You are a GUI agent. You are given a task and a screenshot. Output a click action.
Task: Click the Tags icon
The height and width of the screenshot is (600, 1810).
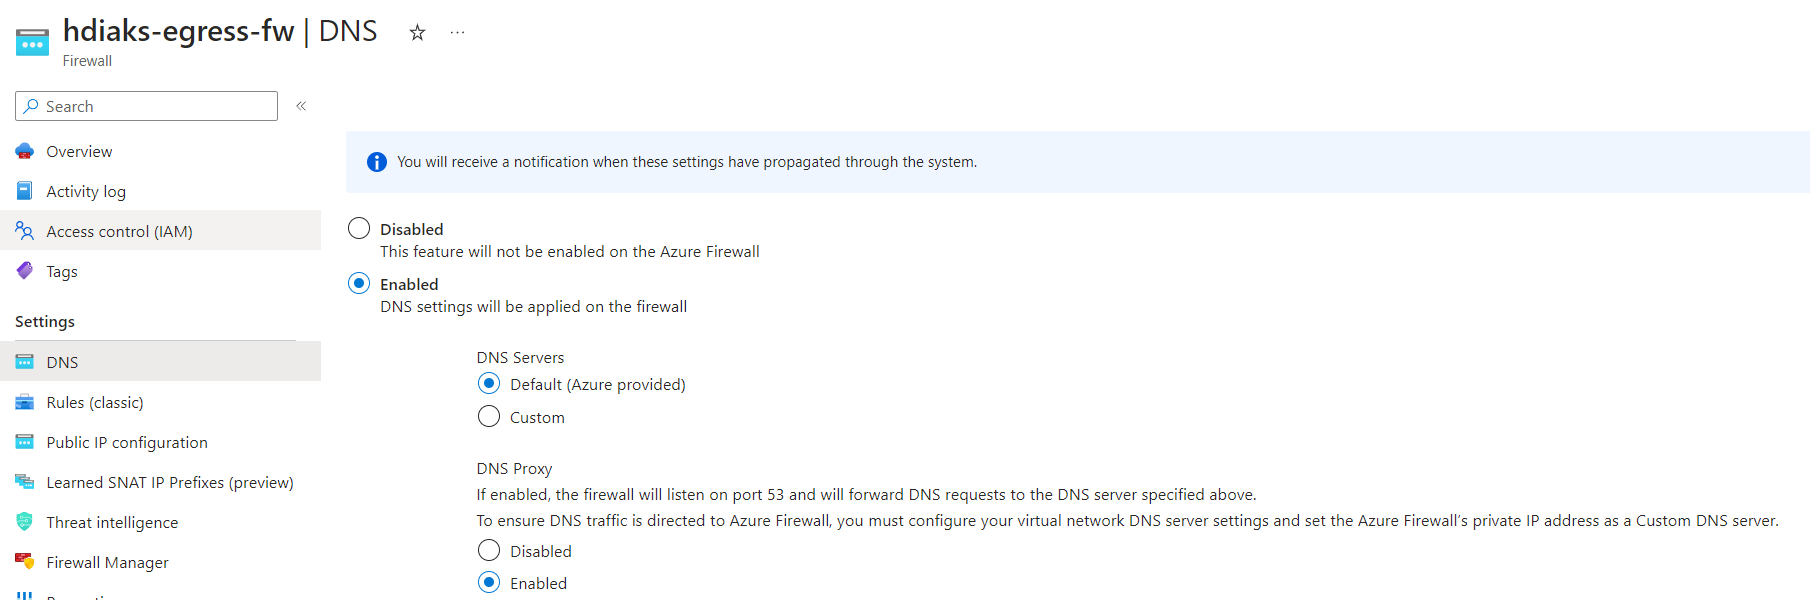coord(25,271)
